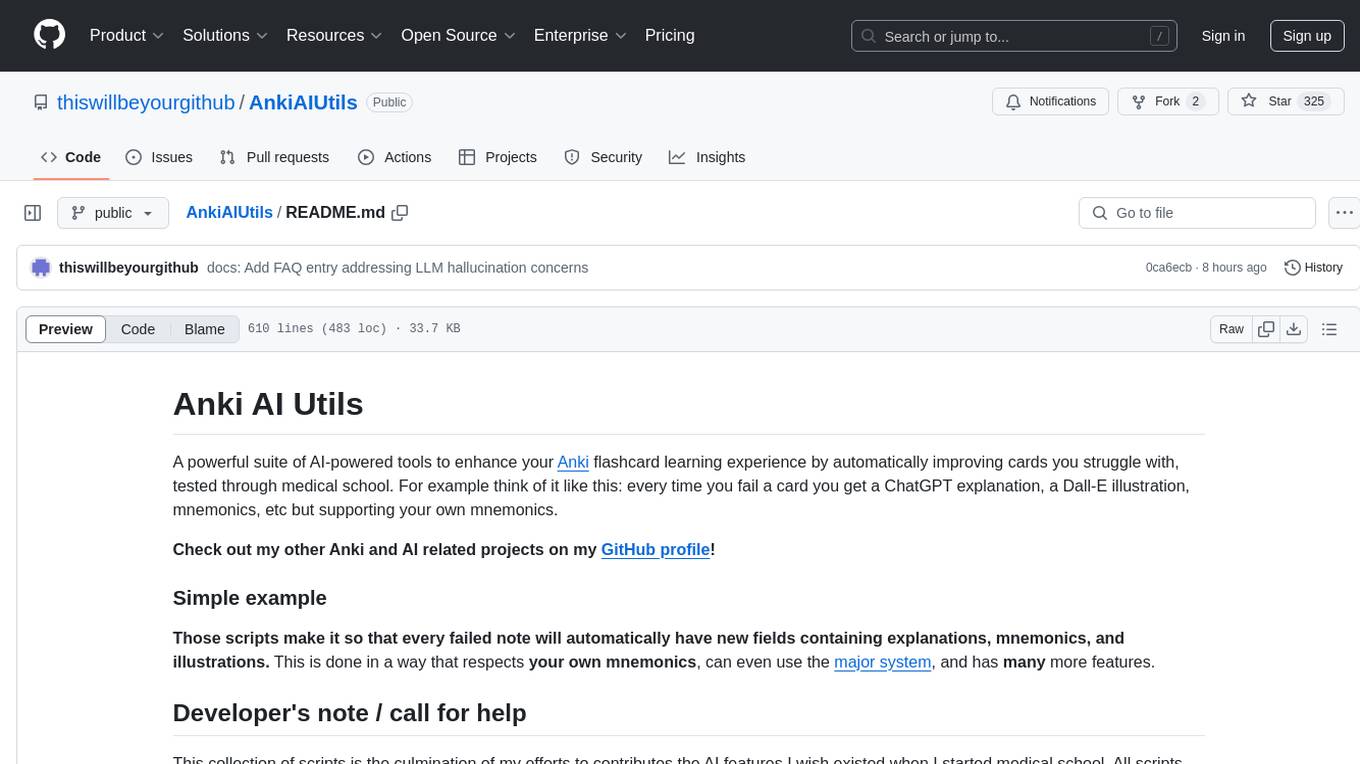Open AnkiAIUtils breadcrumb link

(229, 212)
